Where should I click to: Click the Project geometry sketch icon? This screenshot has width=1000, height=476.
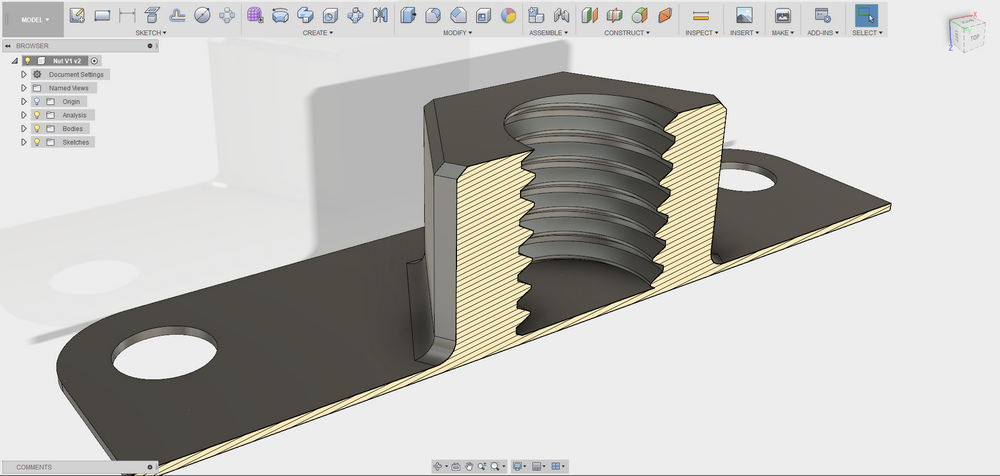(x=152, y=15)
